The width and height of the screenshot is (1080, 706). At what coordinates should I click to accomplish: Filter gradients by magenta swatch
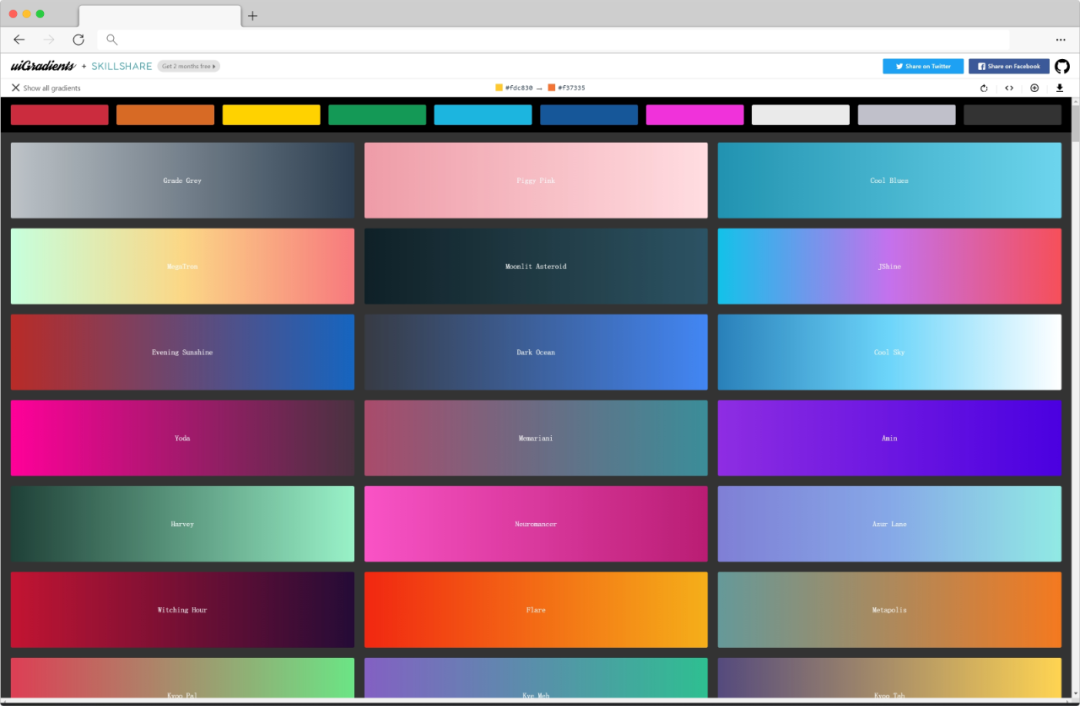[695, 115]
